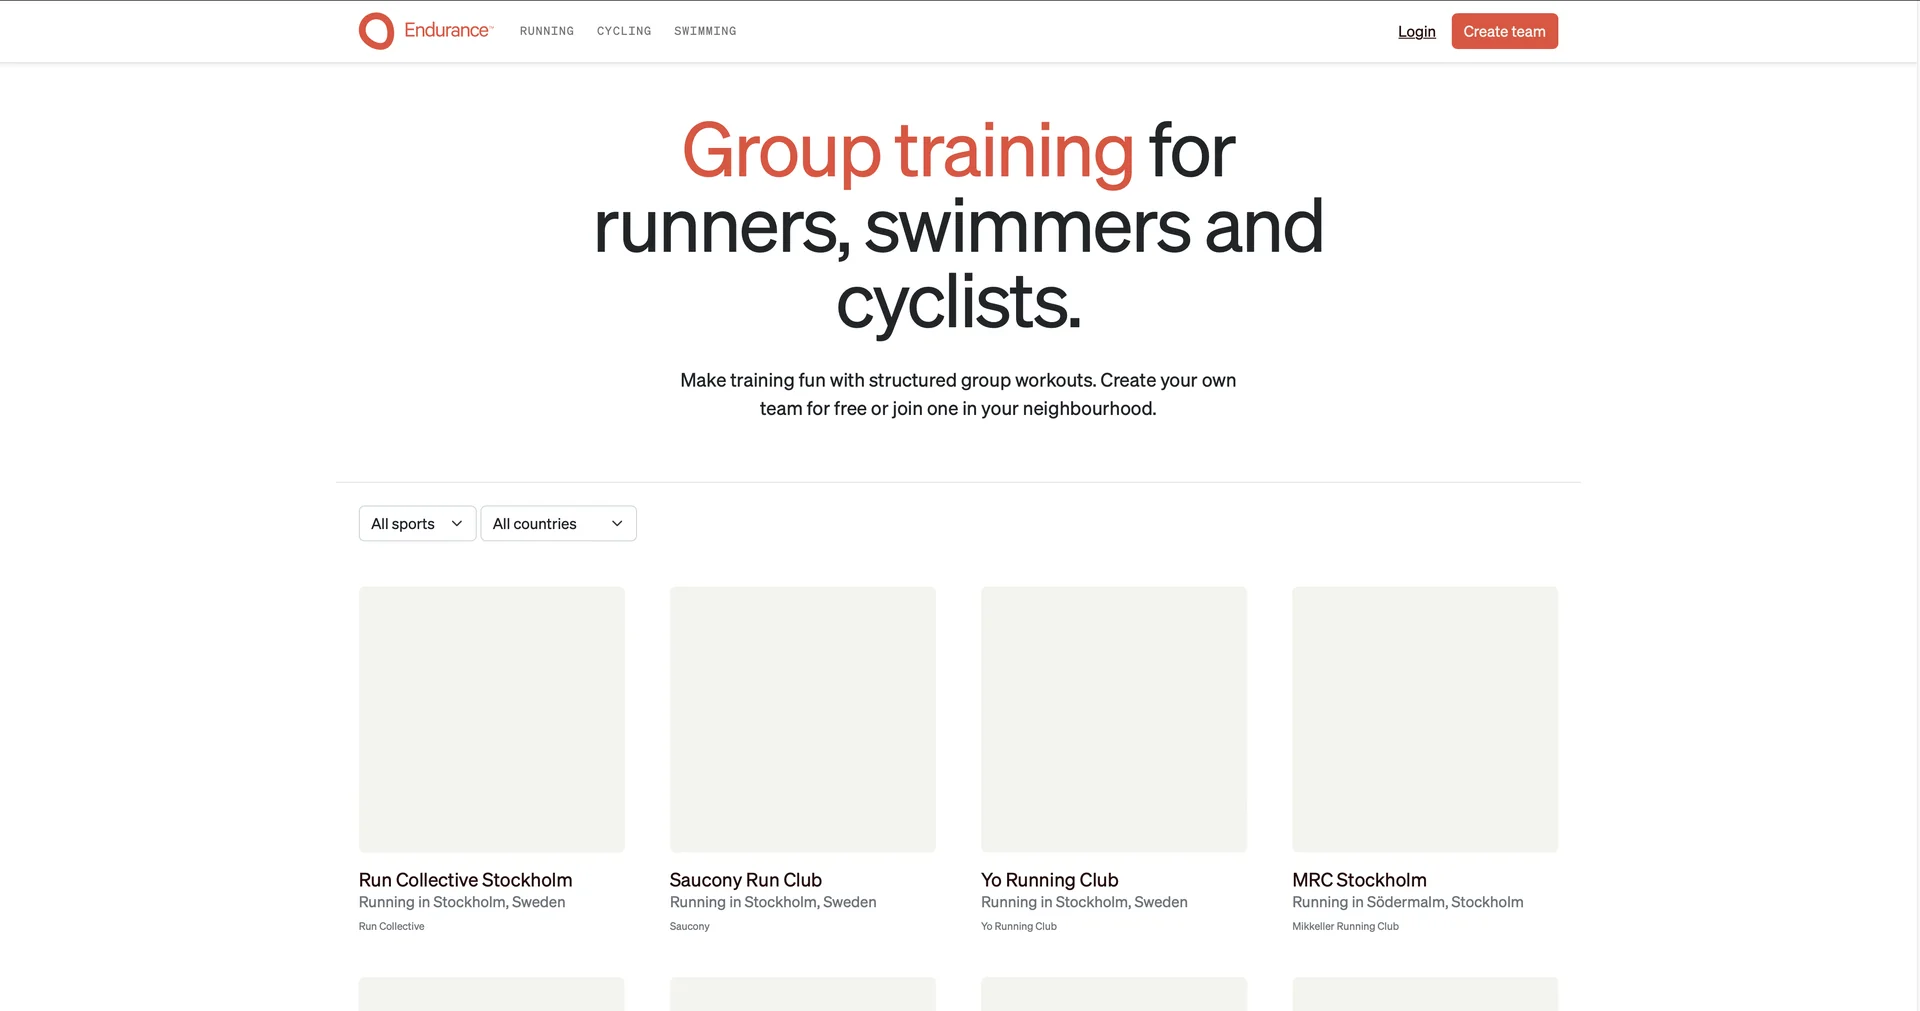Click 'Yo Running Club' small organizer text
Viewport: 1920px width, 1011px height.
[x=1018, y=926]
